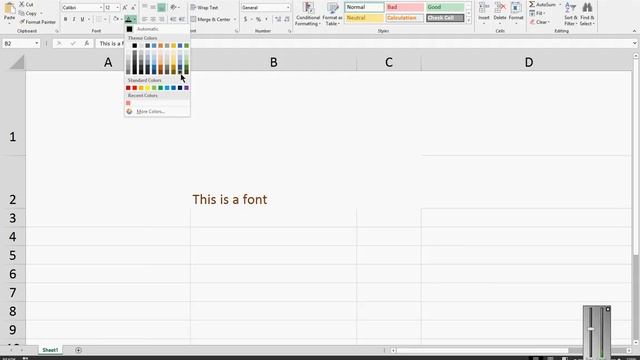Image resolution: width=640 pixels, height=360 pixels.
Task: Toggle Wrap Text
Action: click(204, 7)
